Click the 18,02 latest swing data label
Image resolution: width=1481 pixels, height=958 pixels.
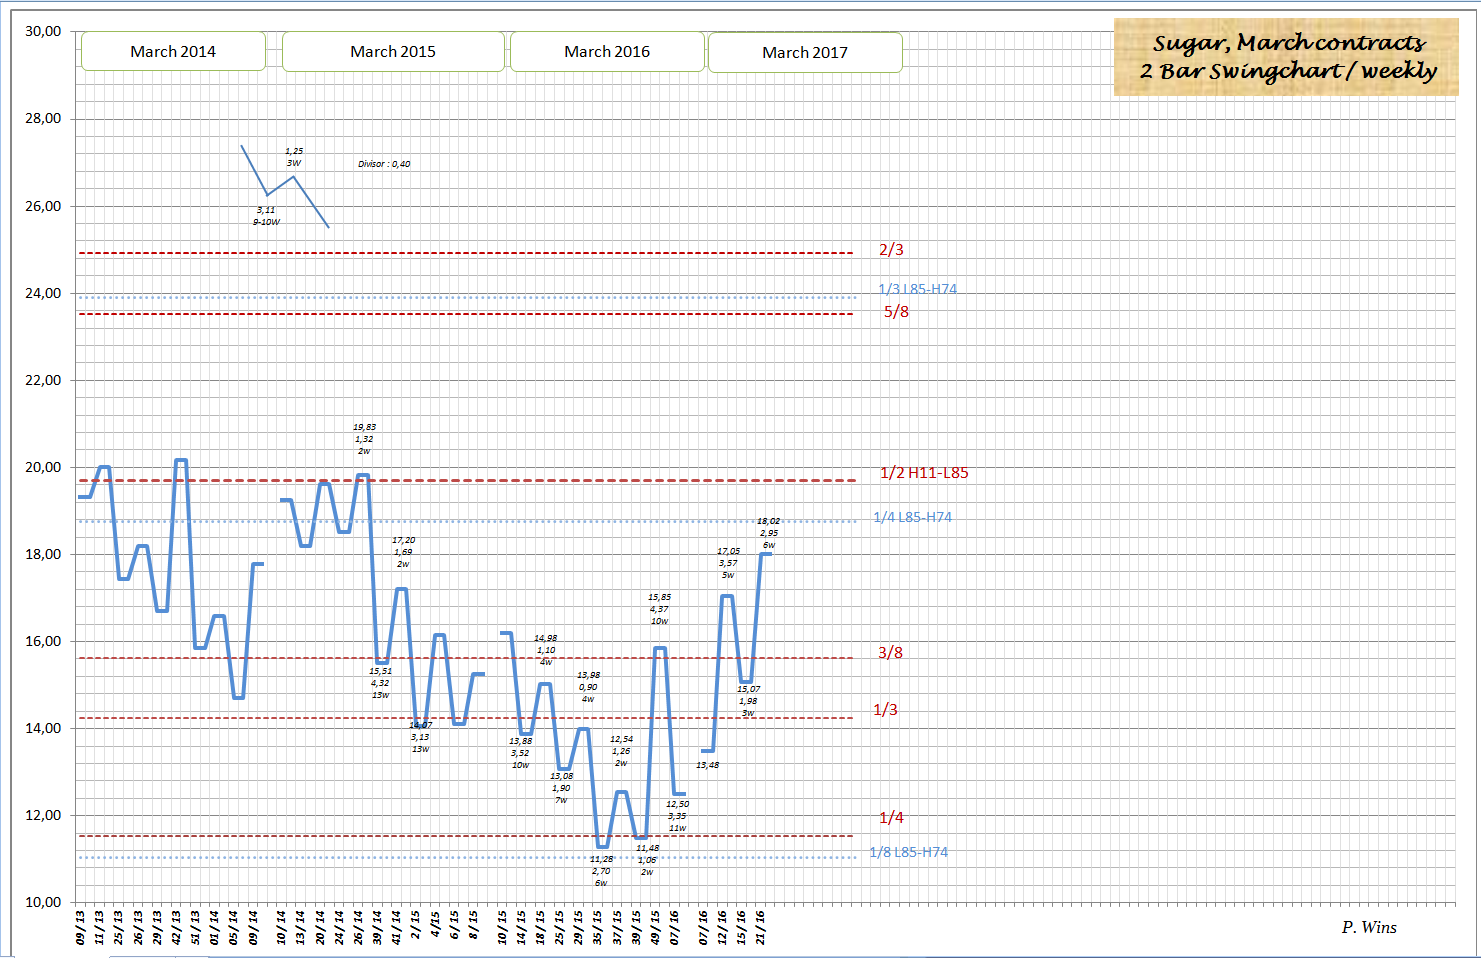tap(768, 521)
